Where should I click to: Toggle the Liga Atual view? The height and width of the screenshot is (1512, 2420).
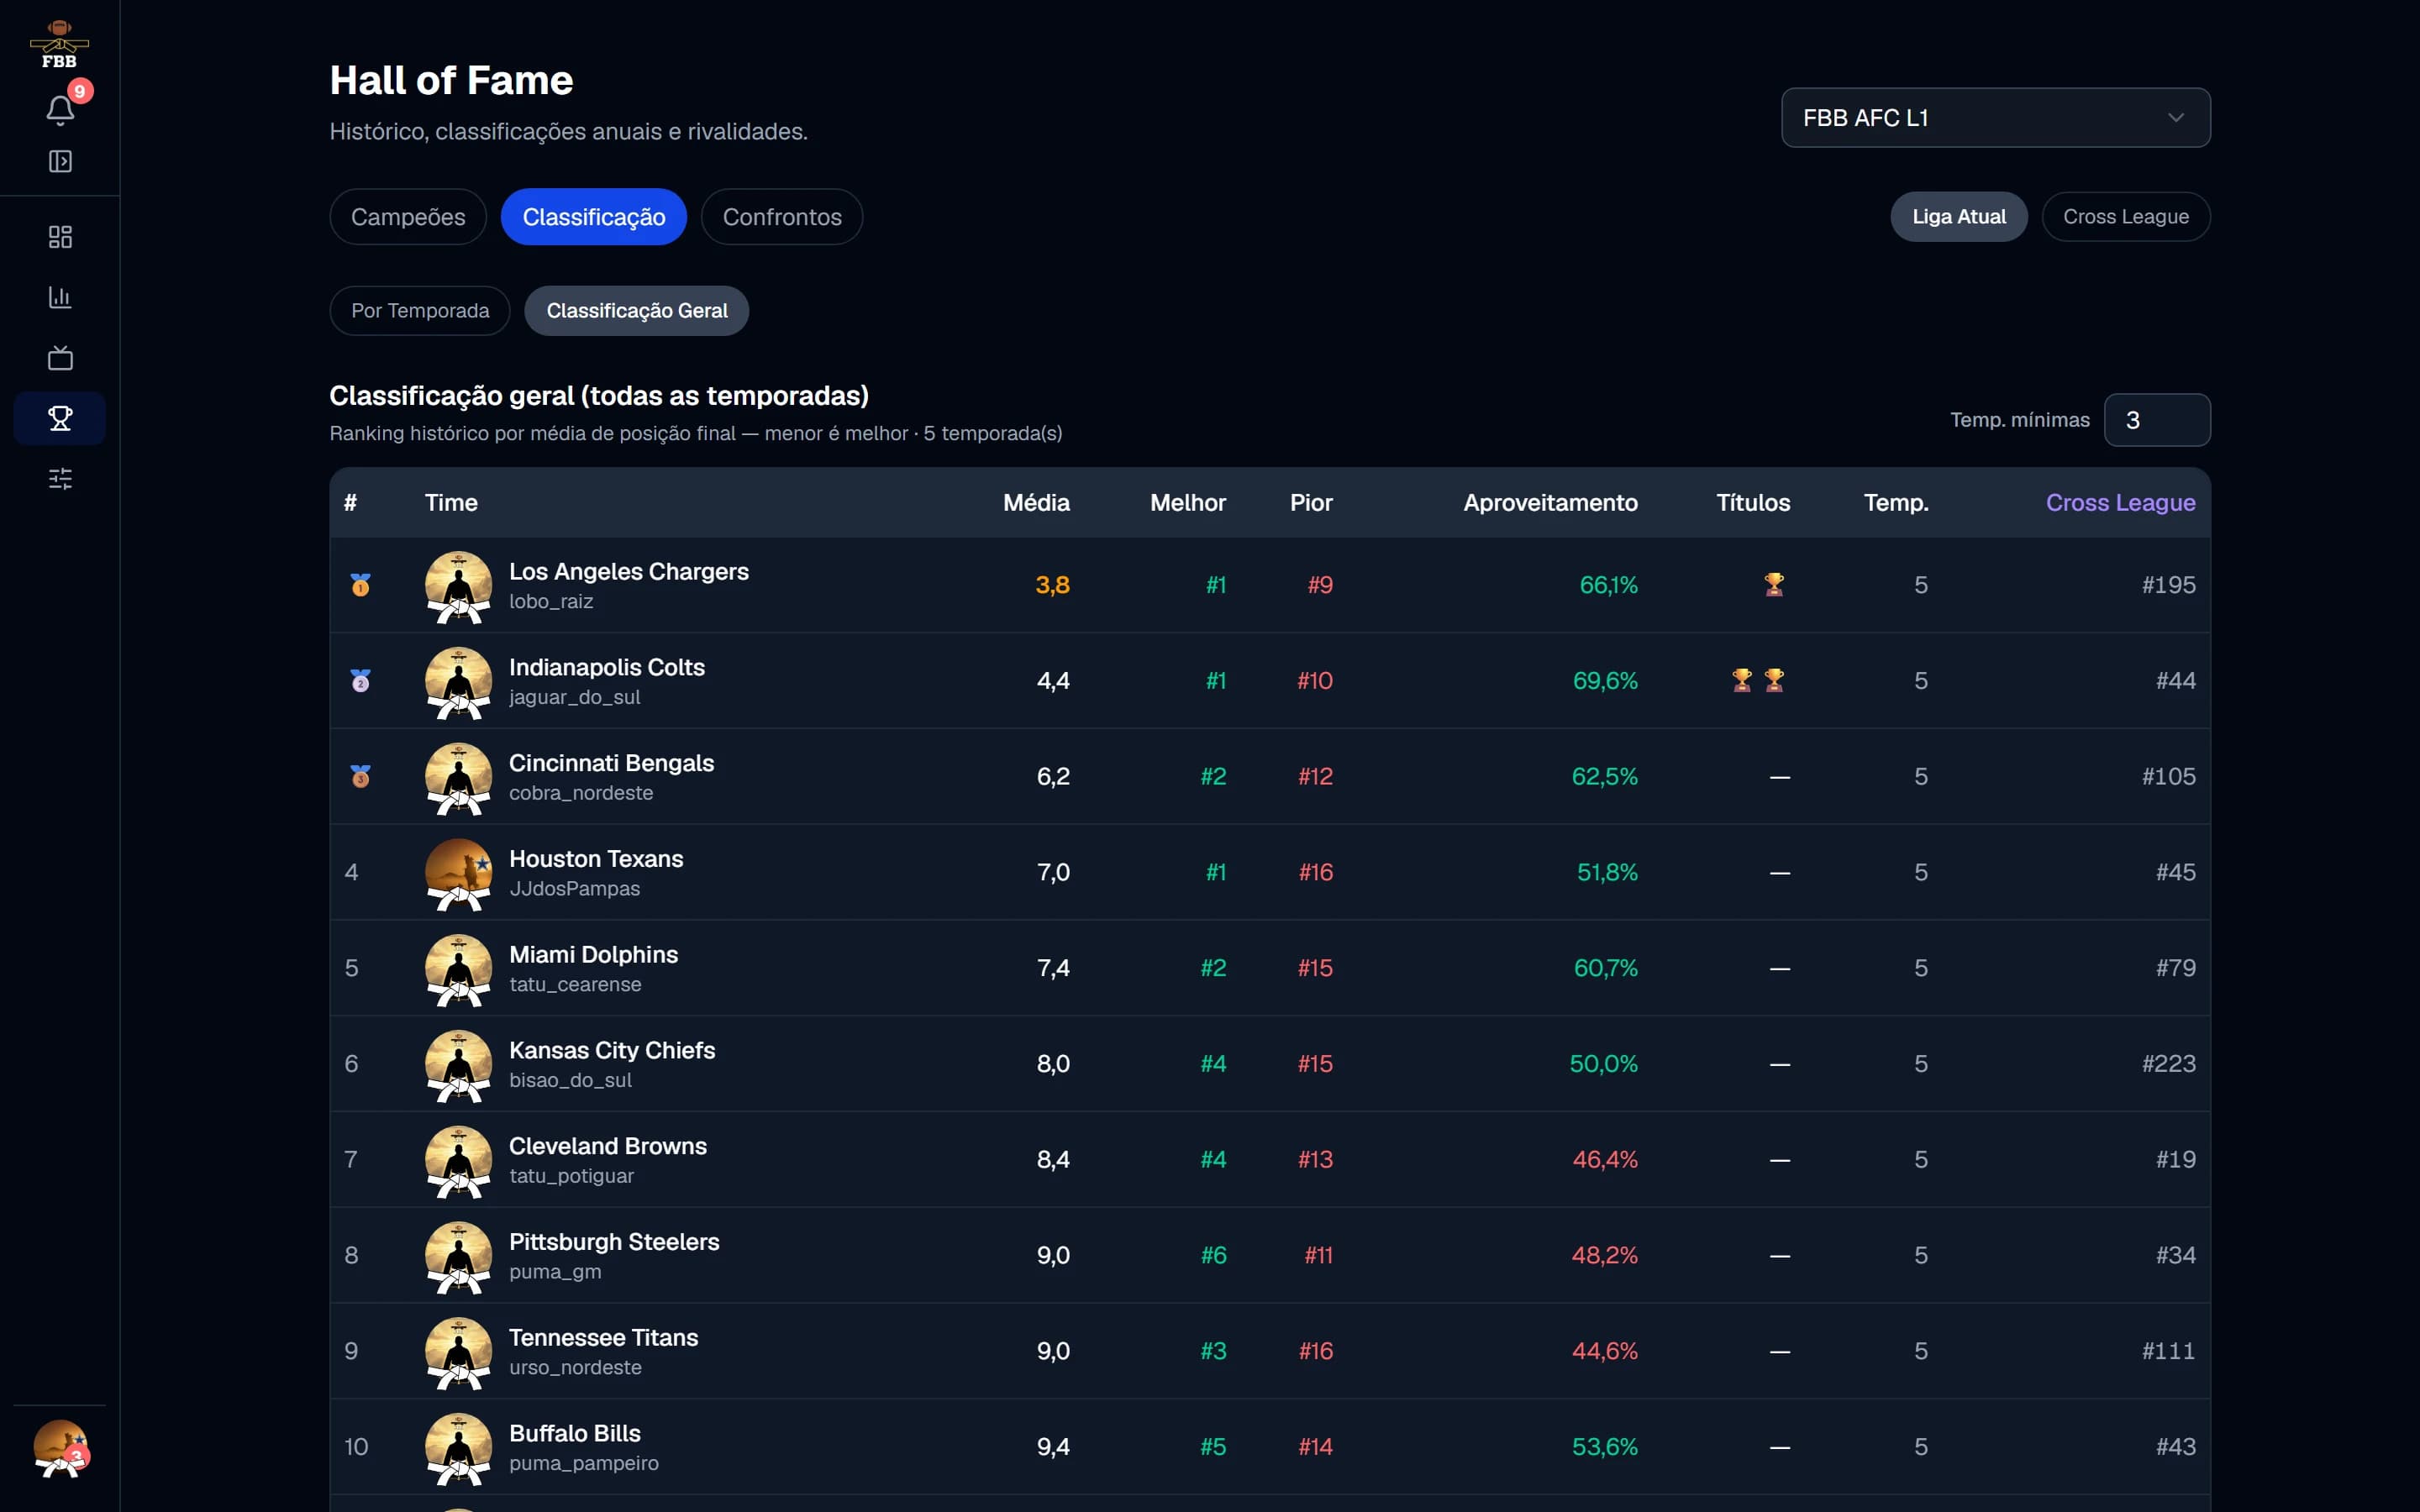click(x=1958, y=217)
